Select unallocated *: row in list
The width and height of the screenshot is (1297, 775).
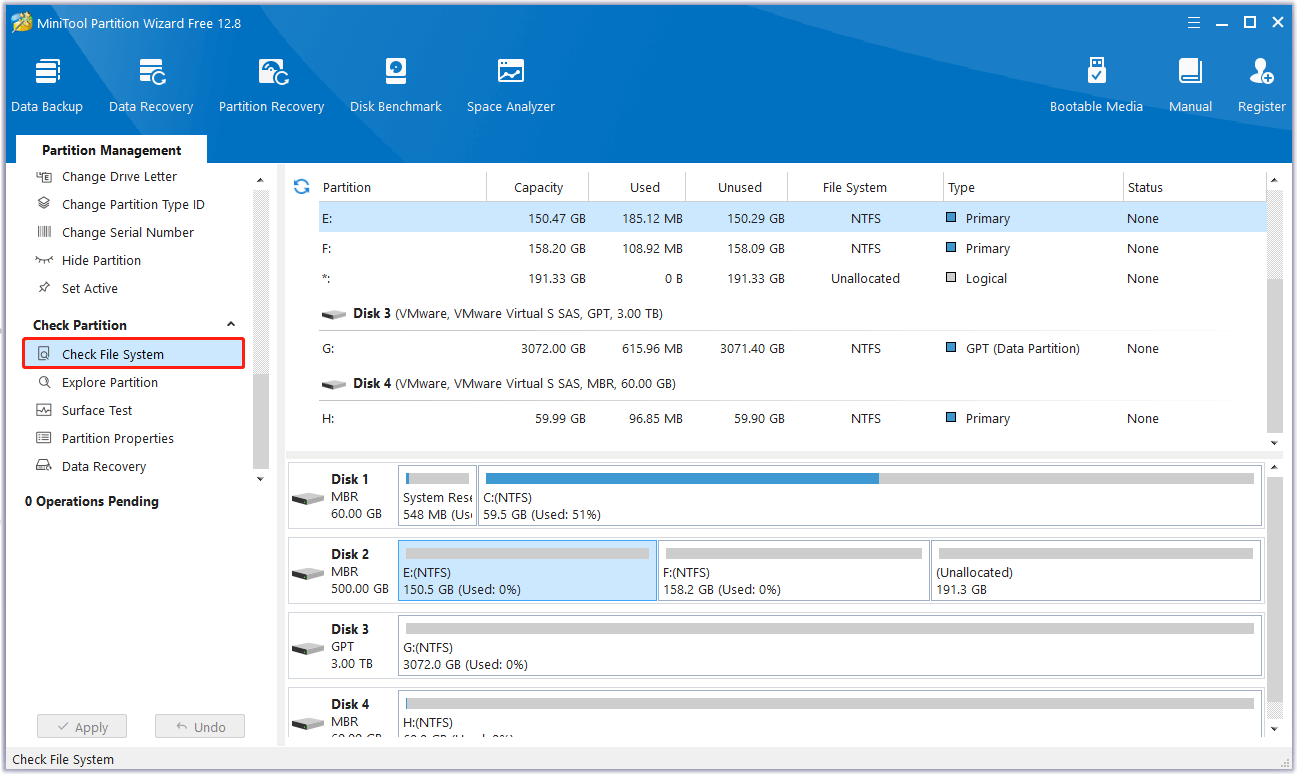point(792,279)
